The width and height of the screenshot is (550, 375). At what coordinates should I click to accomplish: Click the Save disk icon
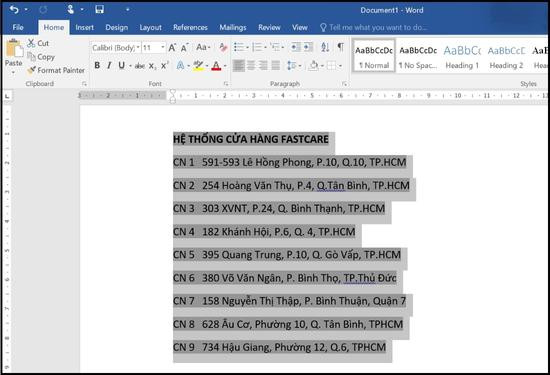pyautogui.click(x=99, y=9)
